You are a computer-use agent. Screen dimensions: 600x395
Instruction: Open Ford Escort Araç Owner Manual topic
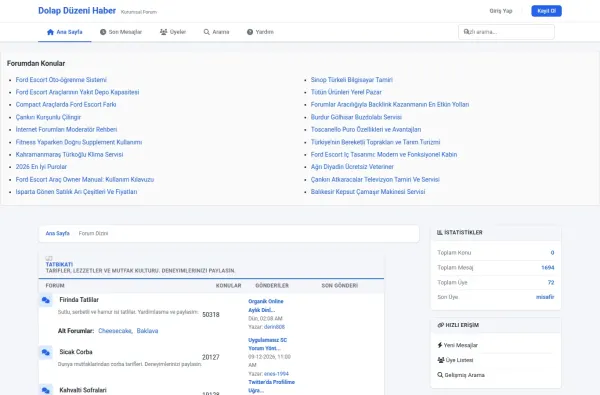(x=85, y=179)
